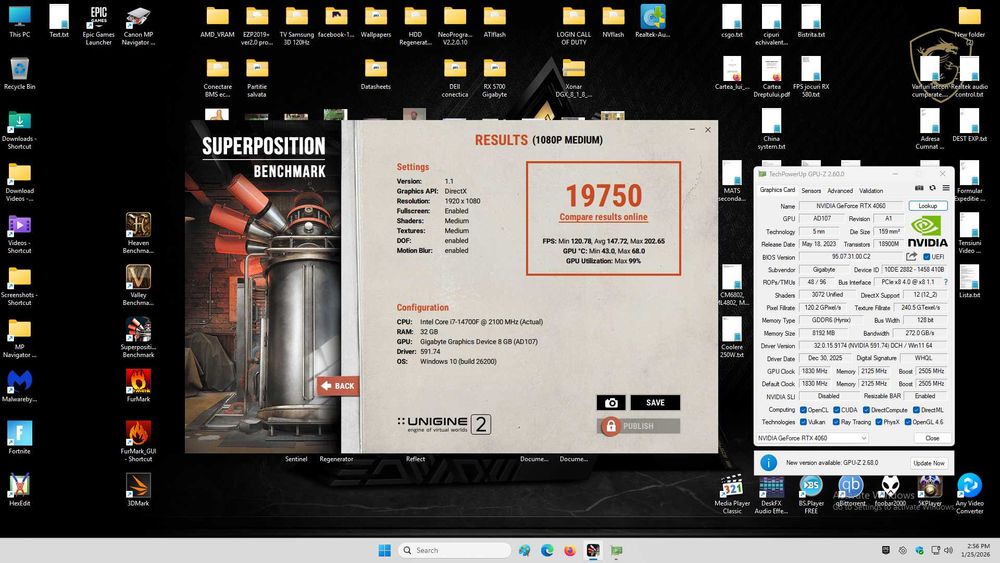
Task: Open the Heaven Benchmark desktop icon
Action: pyautogui.click(x=138, y=233)
